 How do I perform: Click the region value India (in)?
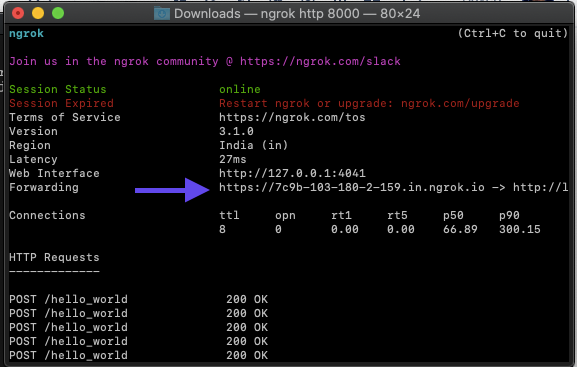pyautogui.click(x=254, y=145)
